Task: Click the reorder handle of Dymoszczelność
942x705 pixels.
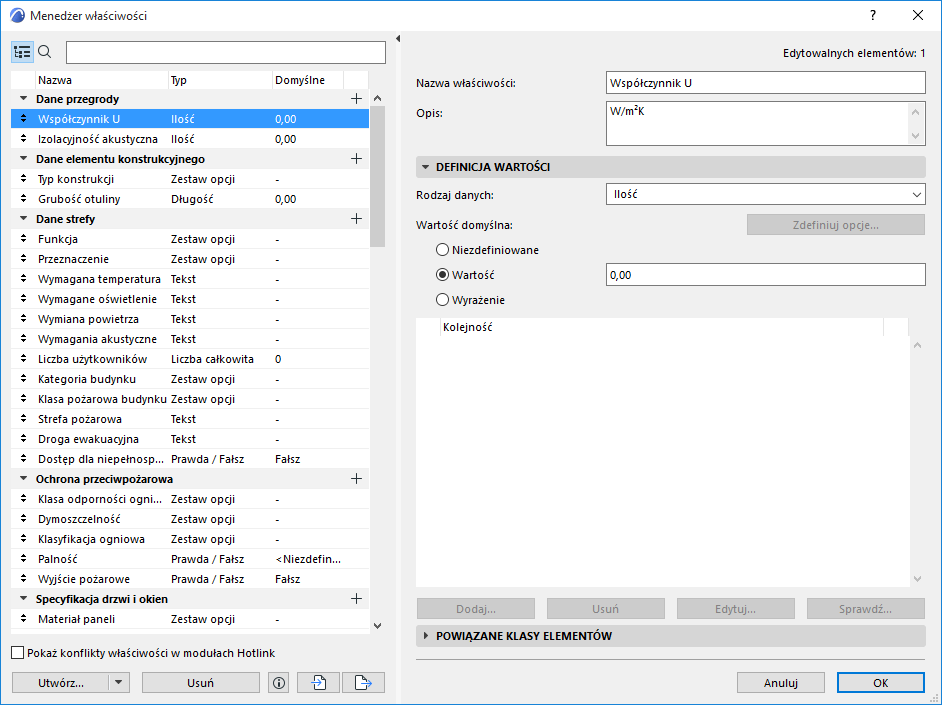Action: click(23, 519)
